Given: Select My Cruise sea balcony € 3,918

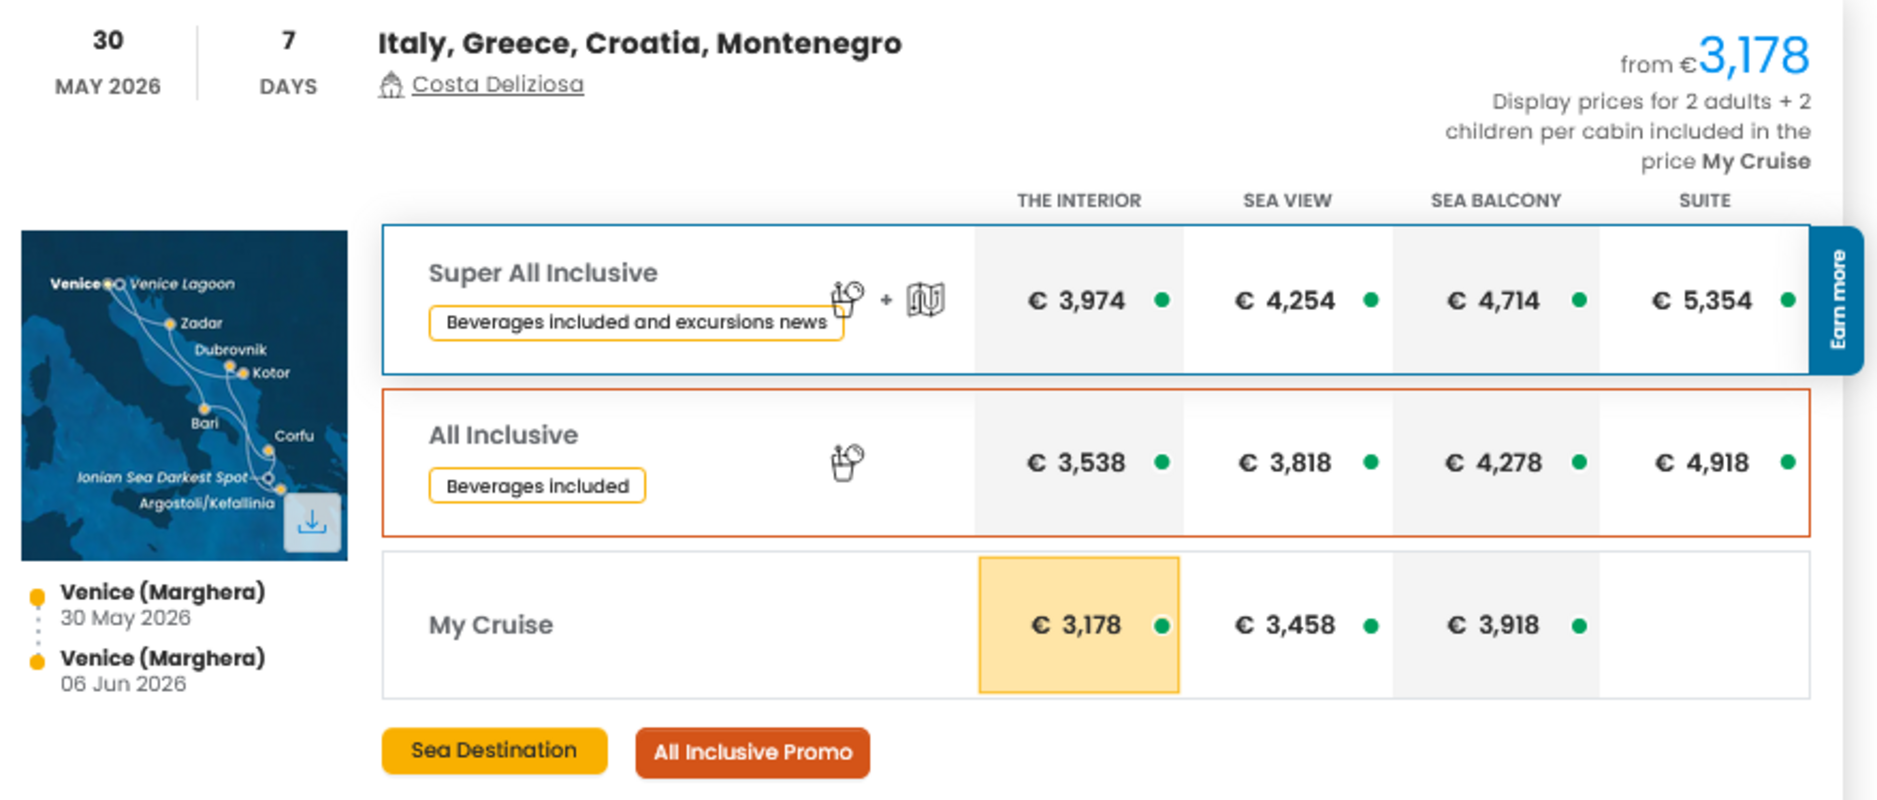Looking at the screenshot, I should [1493, 625].
